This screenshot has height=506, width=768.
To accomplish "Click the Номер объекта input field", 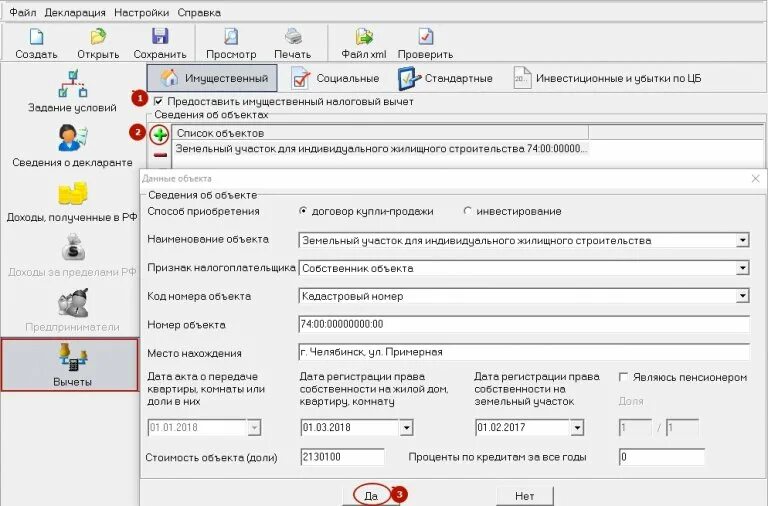I will coord(524,324).
